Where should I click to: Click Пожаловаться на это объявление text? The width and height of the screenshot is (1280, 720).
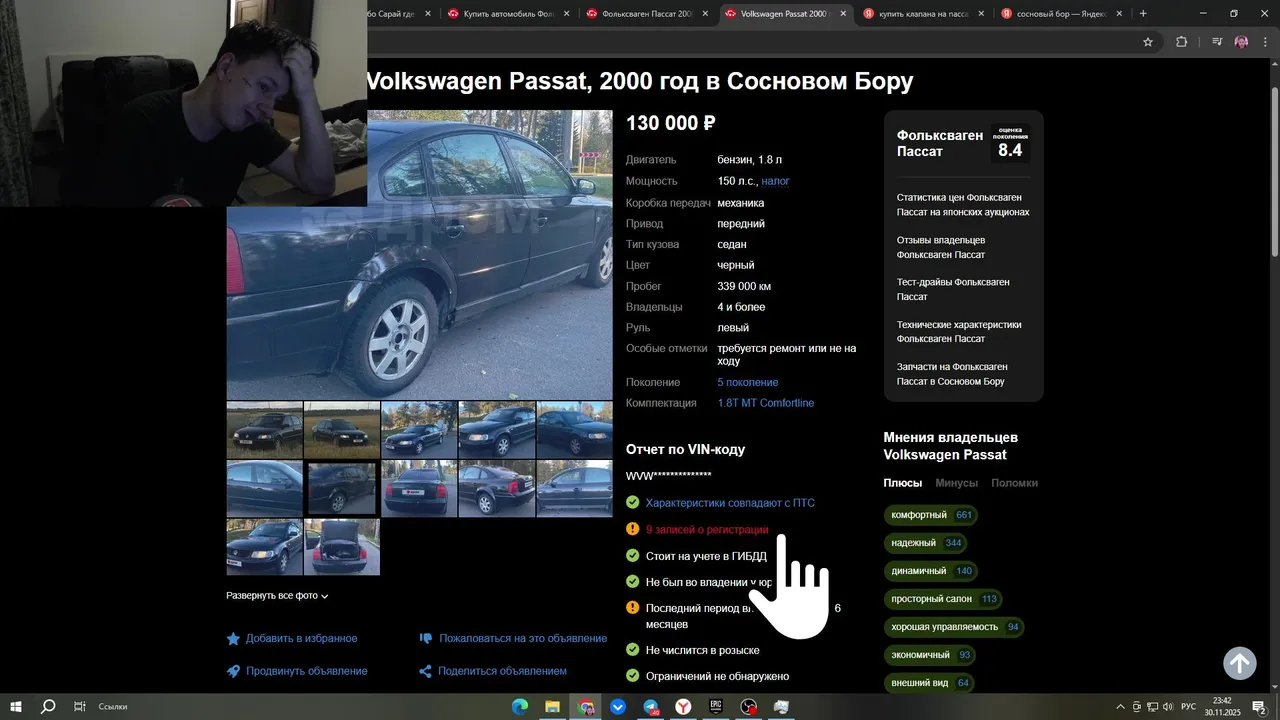point(523,638)
